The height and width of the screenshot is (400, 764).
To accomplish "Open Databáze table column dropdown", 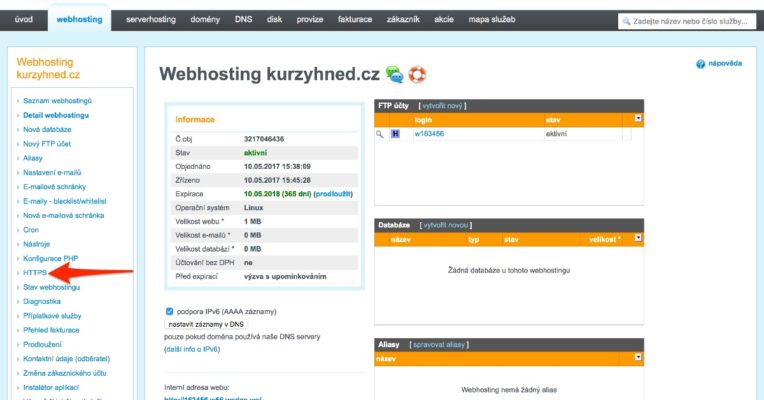I will pyautogui.click(x=638, y=238).
